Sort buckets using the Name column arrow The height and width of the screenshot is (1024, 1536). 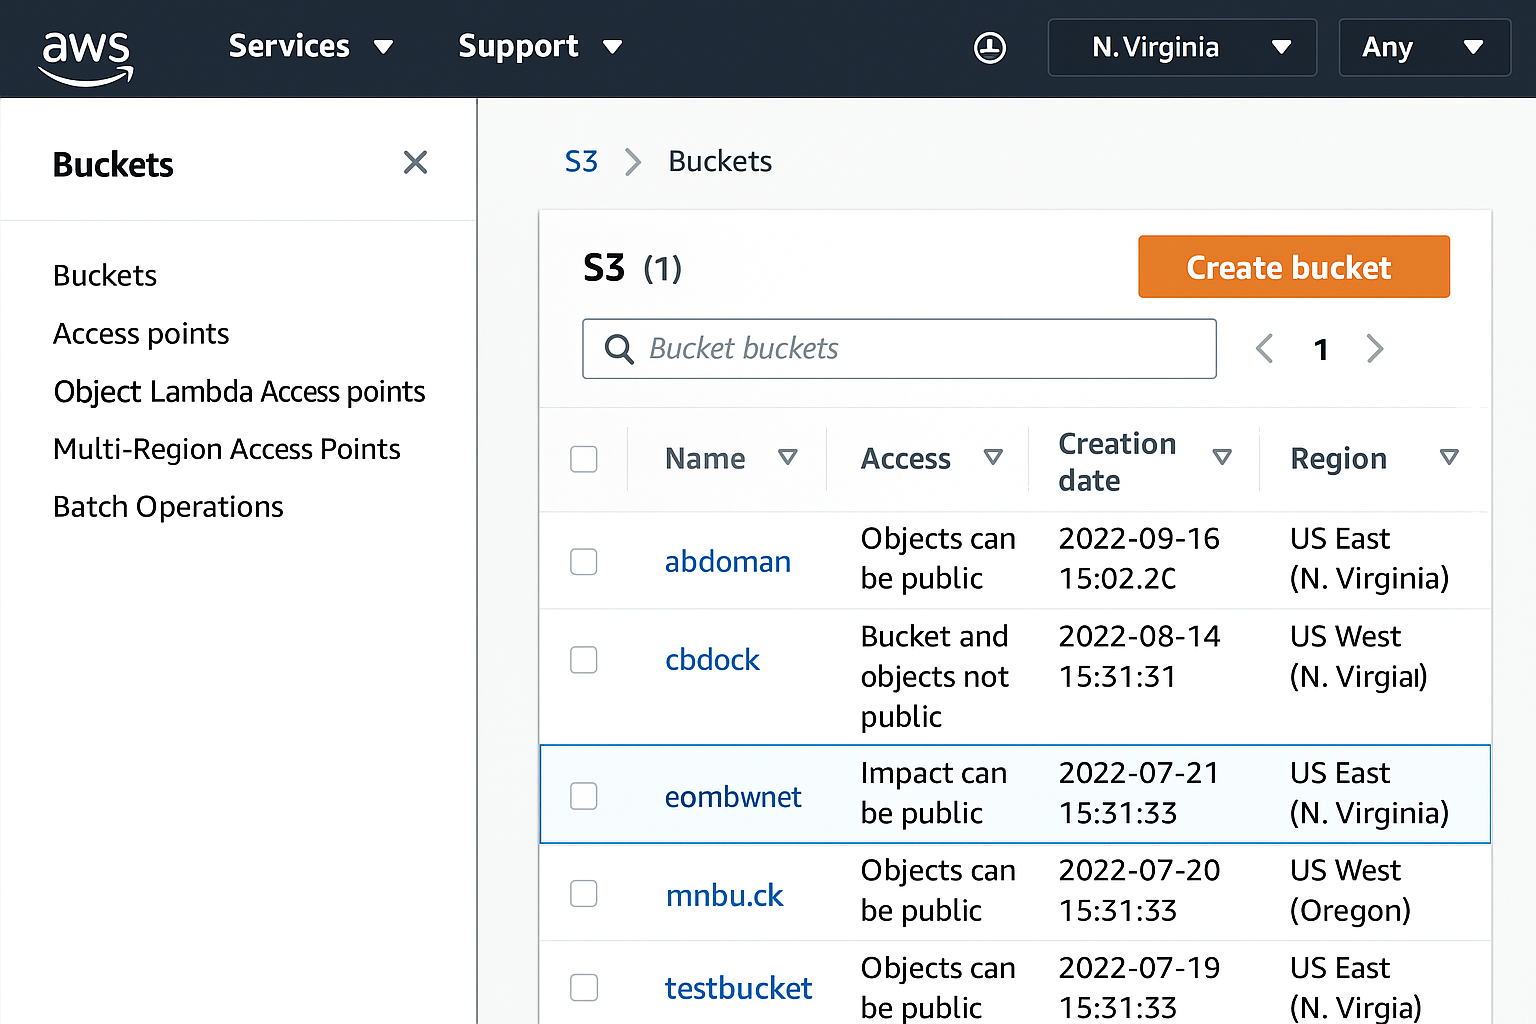(x=788, y=458)
